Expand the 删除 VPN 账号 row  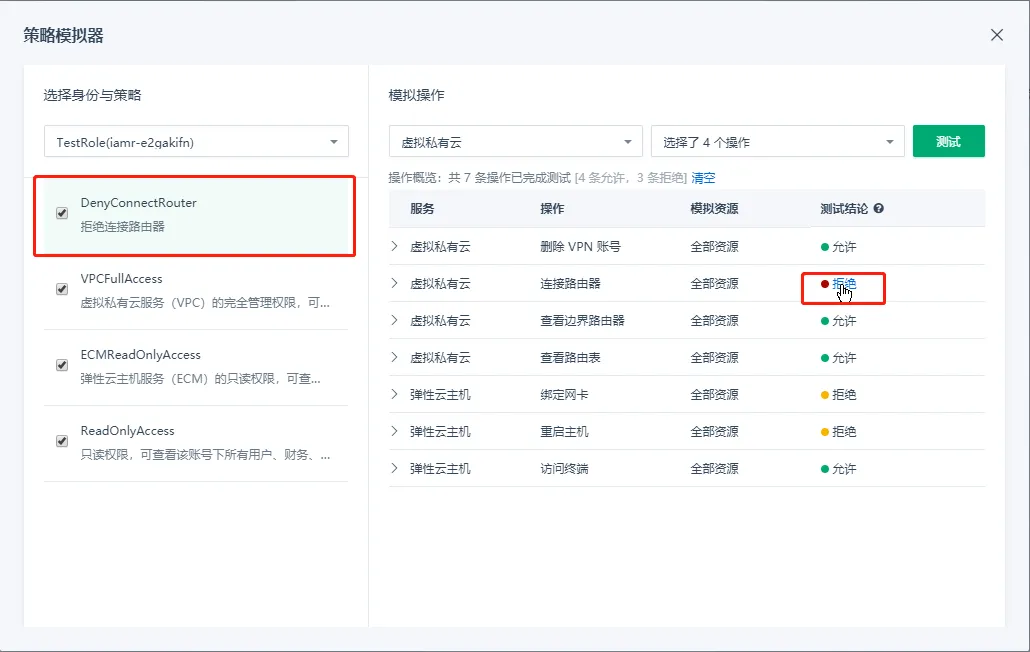click(394, 246)
